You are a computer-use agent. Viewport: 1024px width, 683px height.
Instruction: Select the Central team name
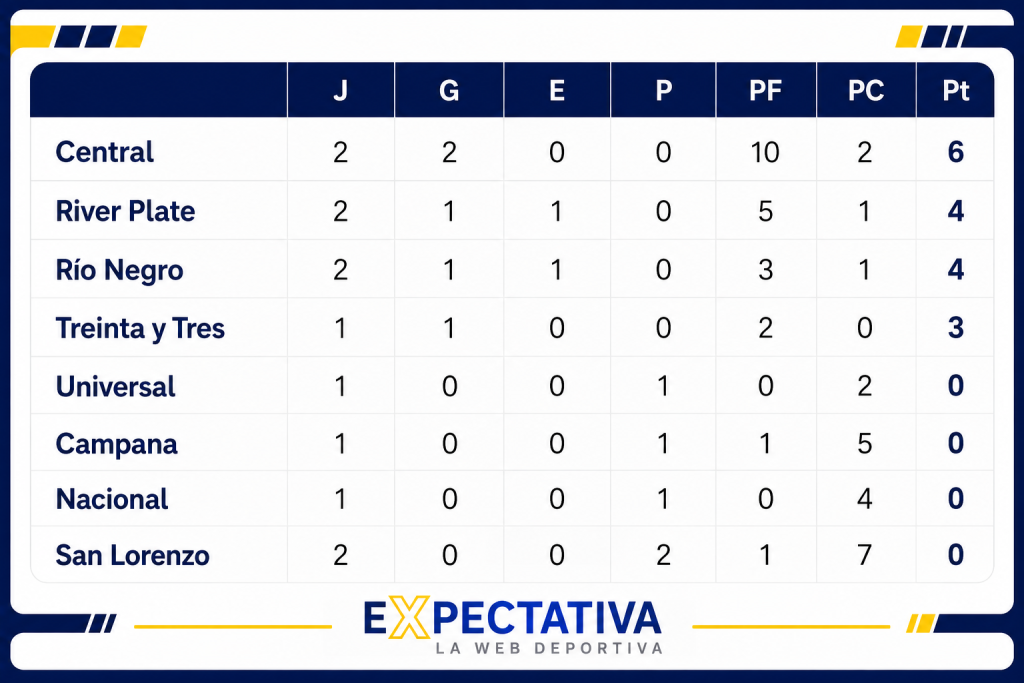[x=104, y=152]
